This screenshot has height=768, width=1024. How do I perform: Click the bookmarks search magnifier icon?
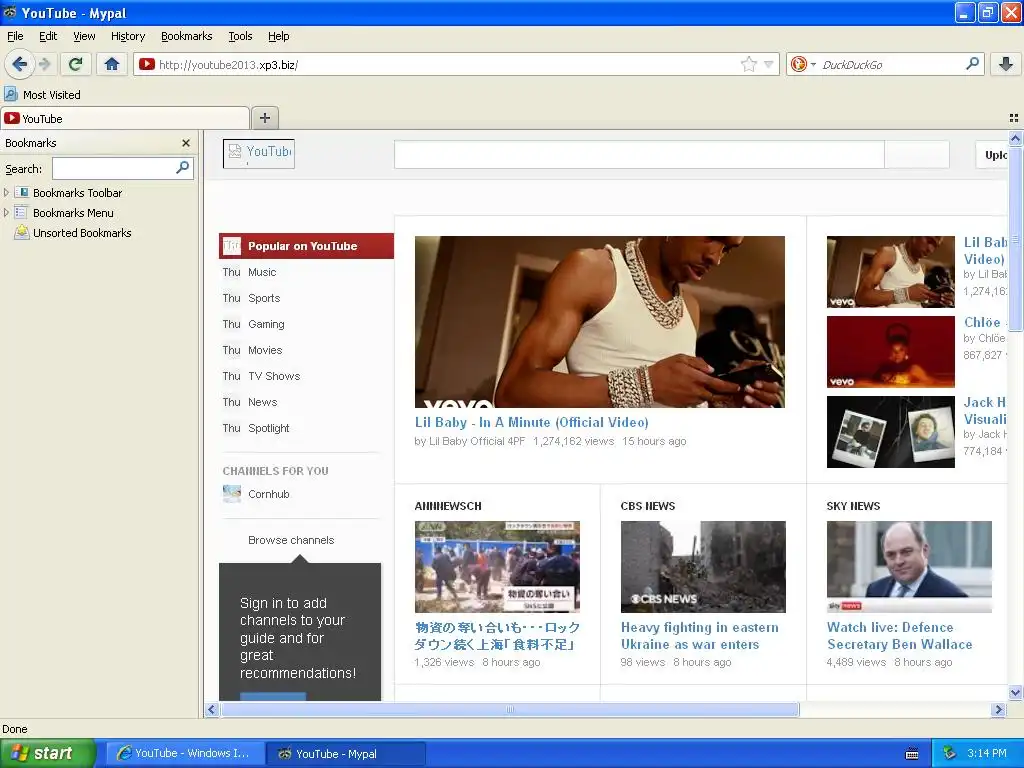pos(183,168)
